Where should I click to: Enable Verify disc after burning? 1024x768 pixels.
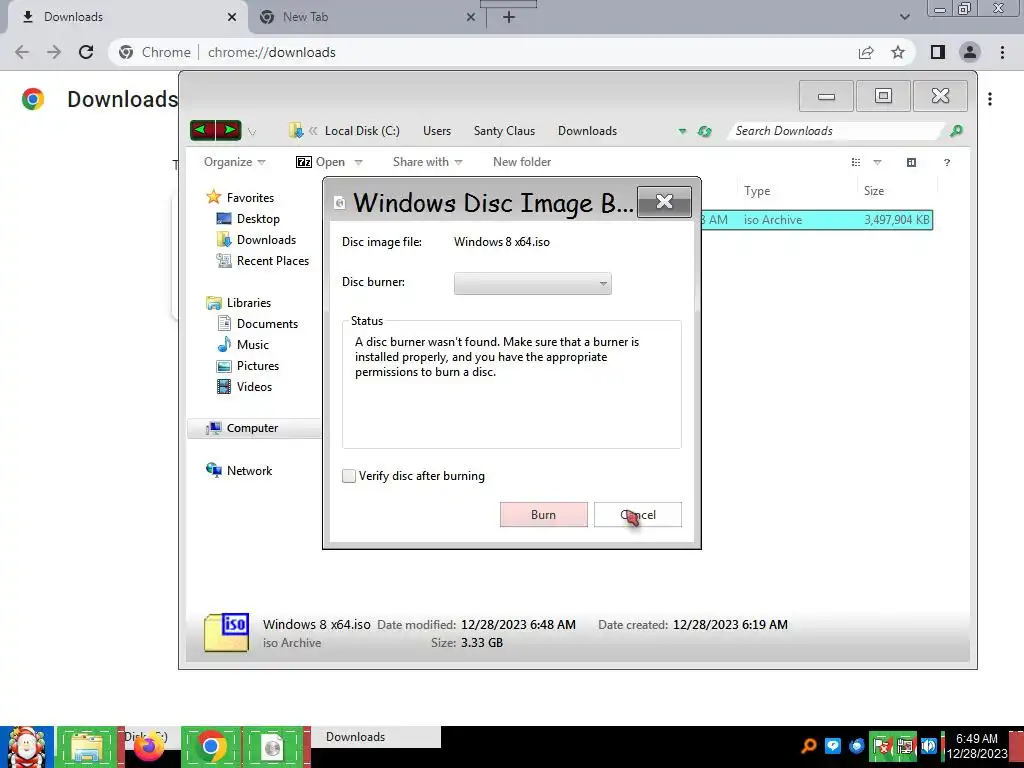(349, 476)
